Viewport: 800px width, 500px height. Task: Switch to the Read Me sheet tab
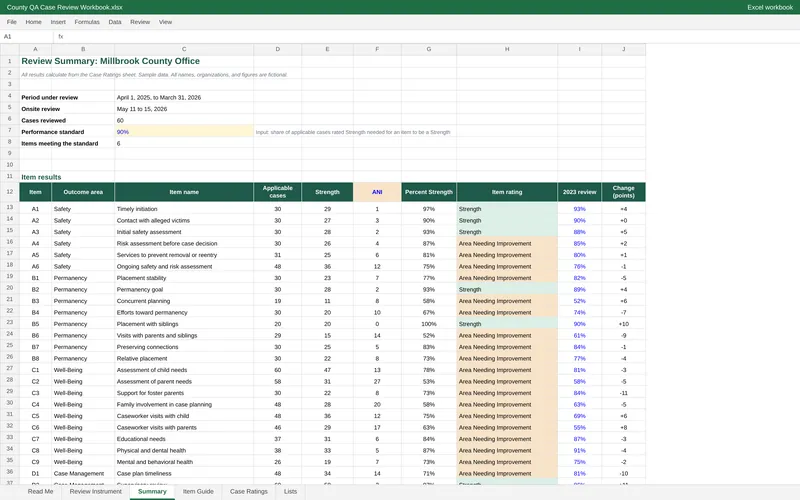pos(40,491)
